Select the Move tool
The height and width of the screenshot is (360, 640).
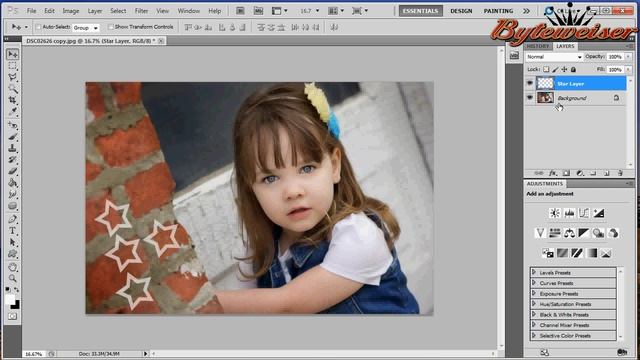(13, 54)
